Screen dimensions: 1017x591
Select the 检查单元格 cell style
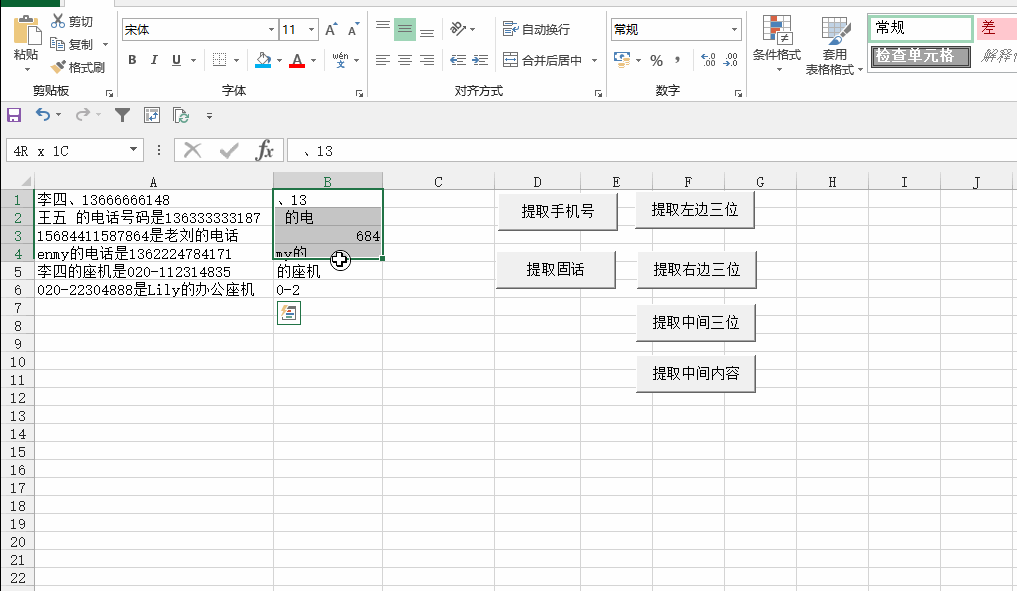(x=920, y=56)
